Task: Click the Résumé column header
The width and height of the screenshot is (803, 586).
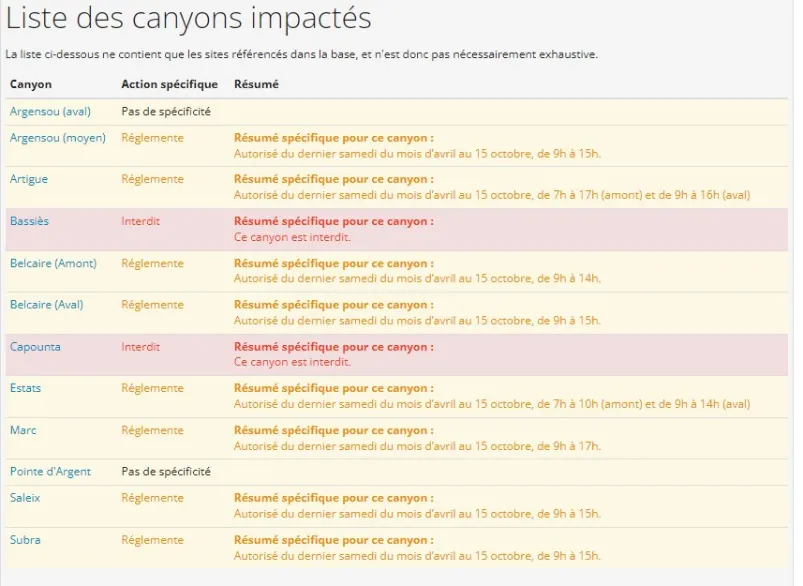Action: pyautogui.click(x=256, y=84)
